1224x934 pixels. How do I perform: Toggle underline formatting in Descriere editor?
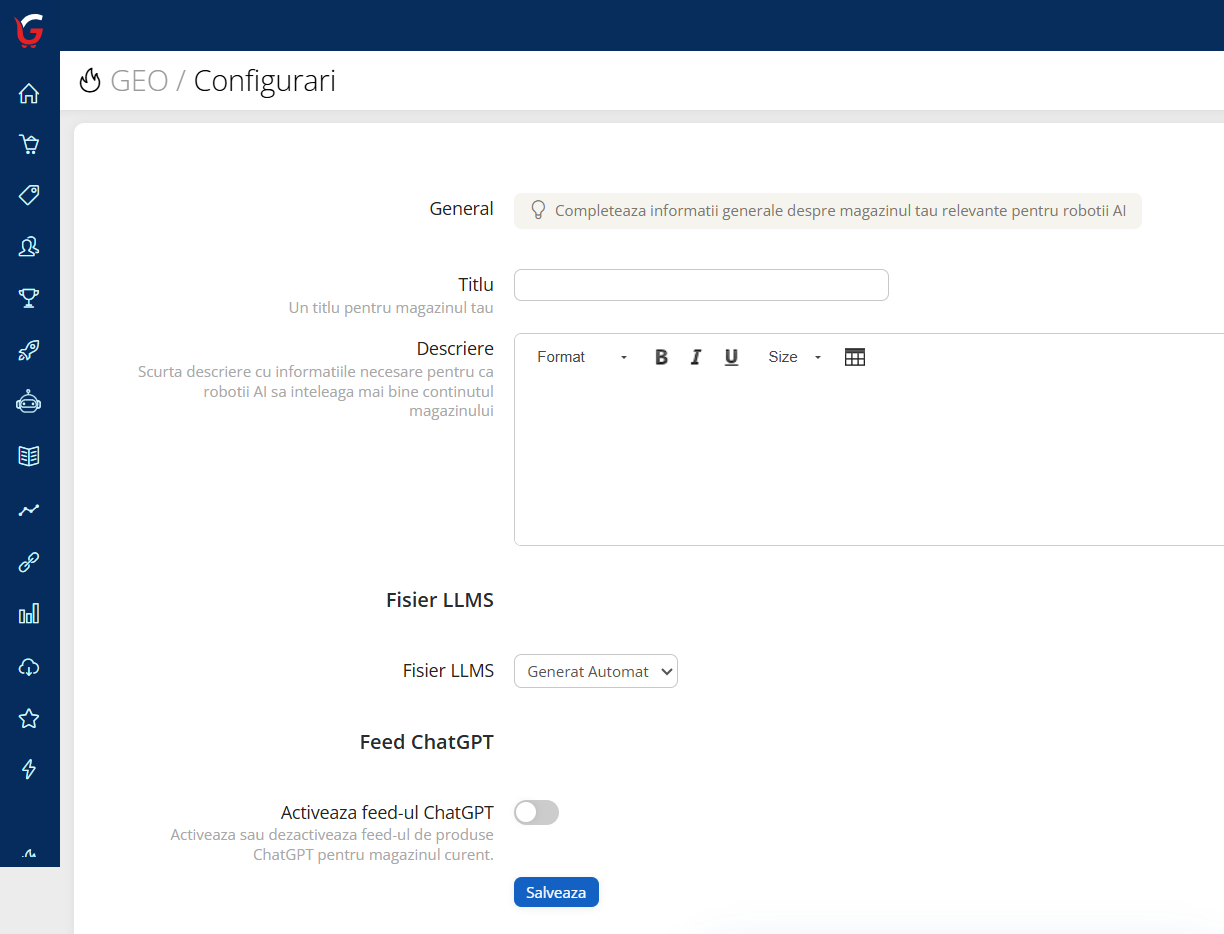tap(731, 357)
